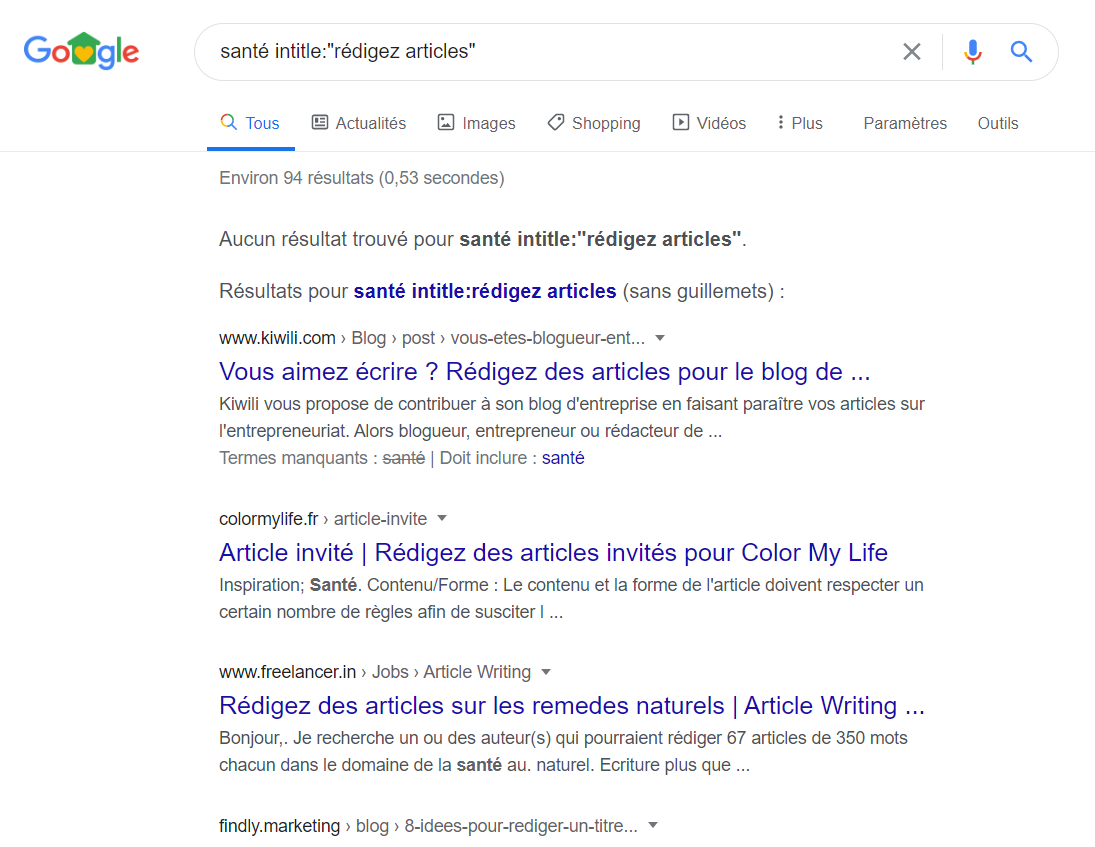Open the Outils options
The height and width of the screenshot is (847, 1095).
tap(998, 123)
